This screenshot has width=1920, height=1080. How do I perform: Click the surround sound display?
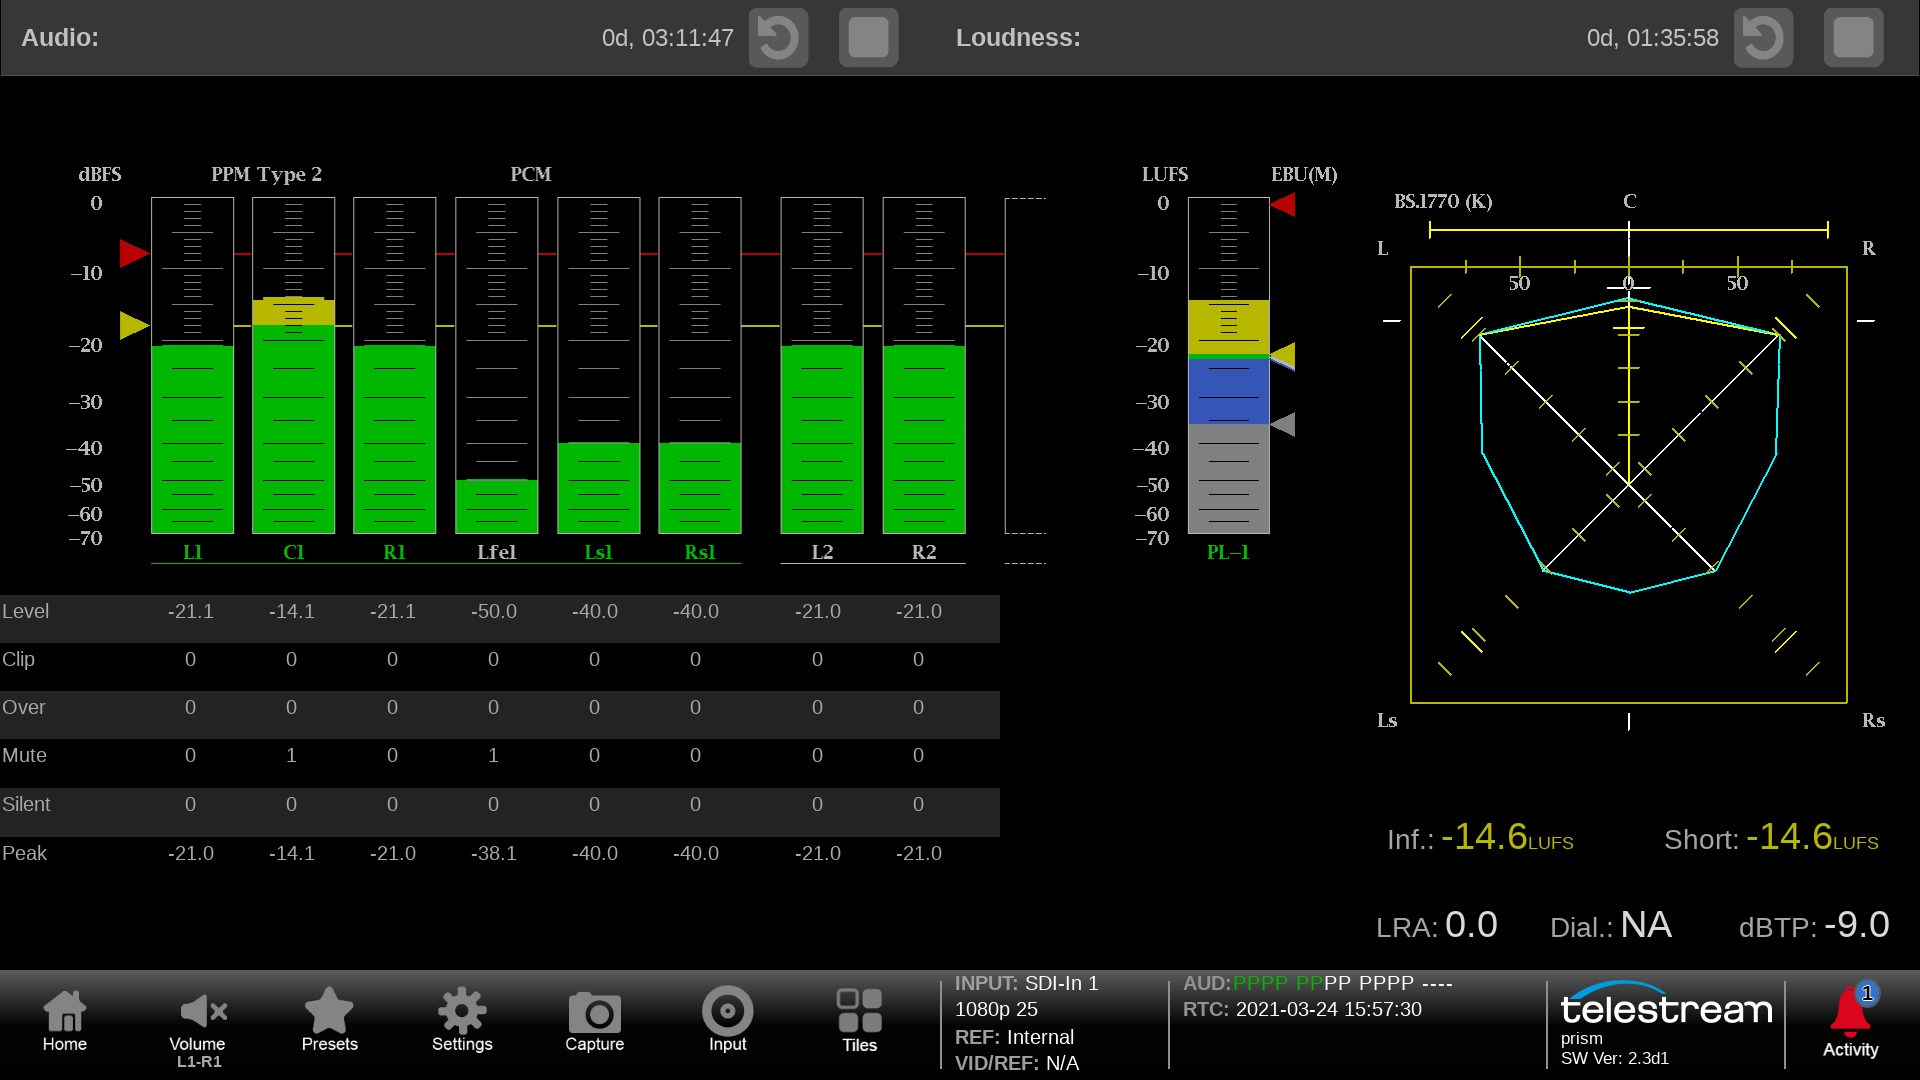coord(1629,485)
